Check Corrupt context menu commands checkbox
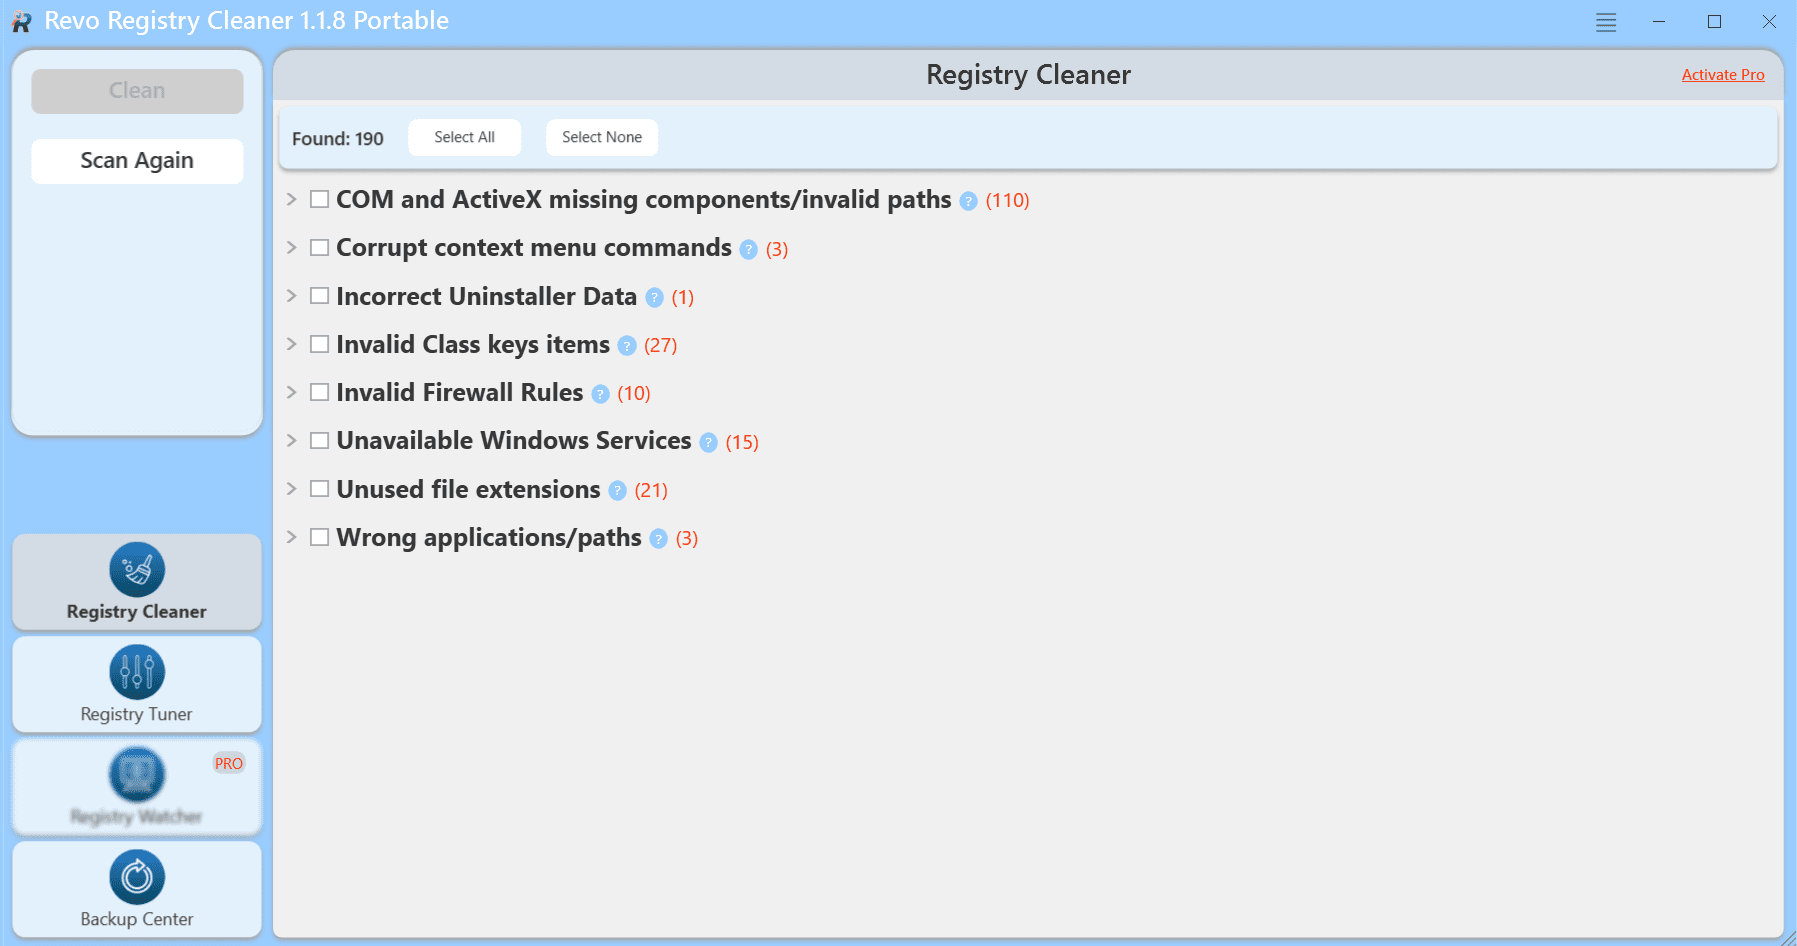Viewport: 1797px width, 946px height. (x=319, y=247)
